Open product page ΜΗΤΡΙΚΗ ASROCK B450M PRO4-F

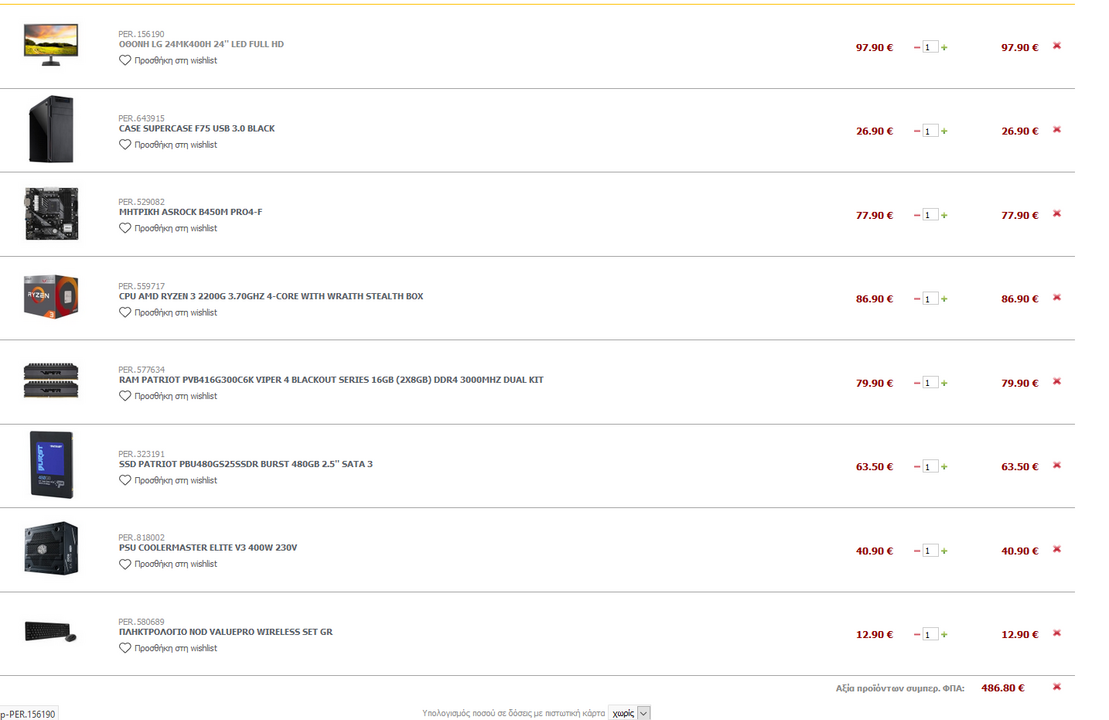click(190, 212)
